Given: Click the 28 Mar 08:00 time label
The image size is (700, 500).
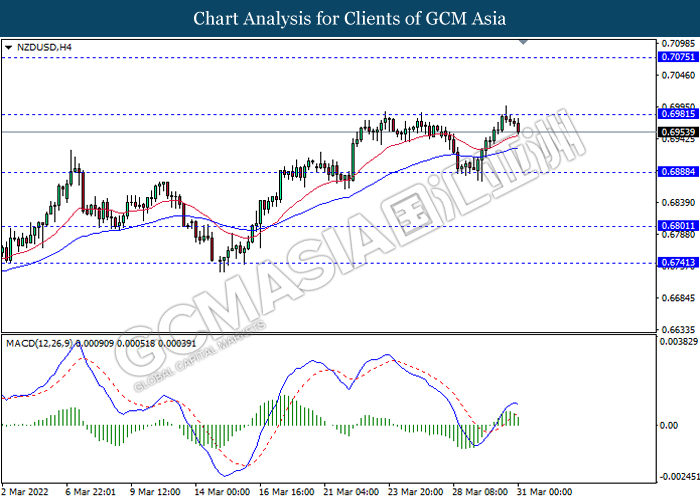Looking at the screenshot, I should [x=480, y=492].
